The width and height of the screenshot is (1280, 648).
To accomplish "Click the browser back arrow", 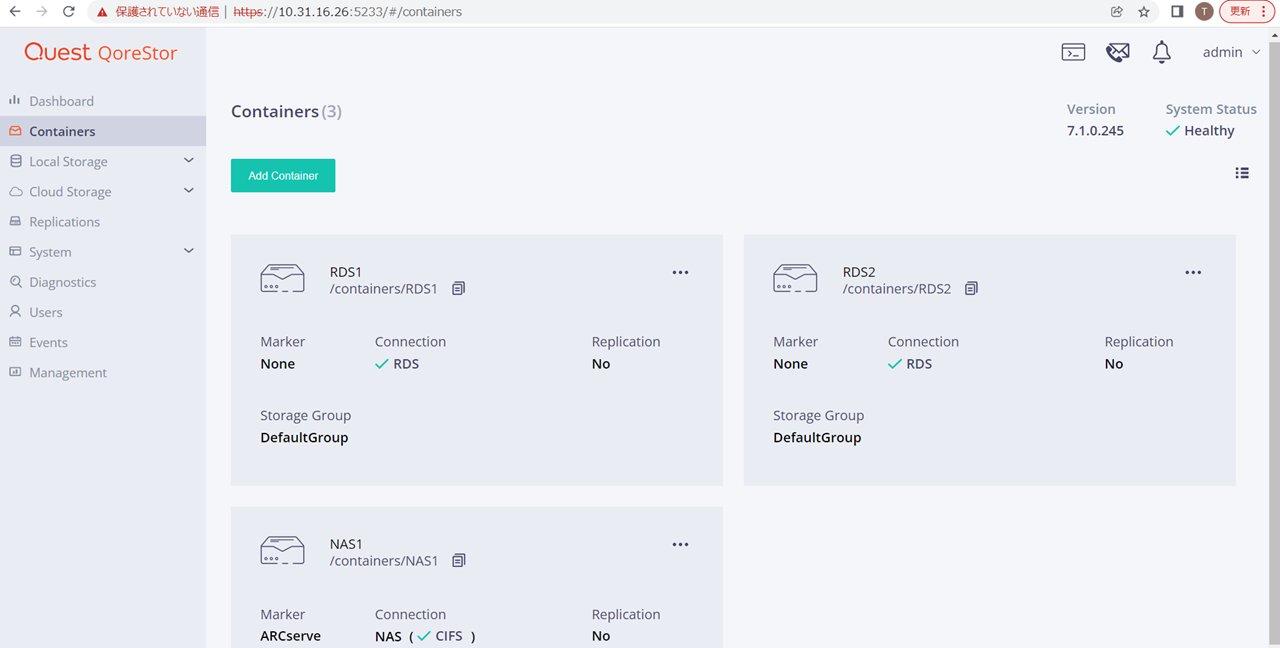I will [x=15, y=12].
